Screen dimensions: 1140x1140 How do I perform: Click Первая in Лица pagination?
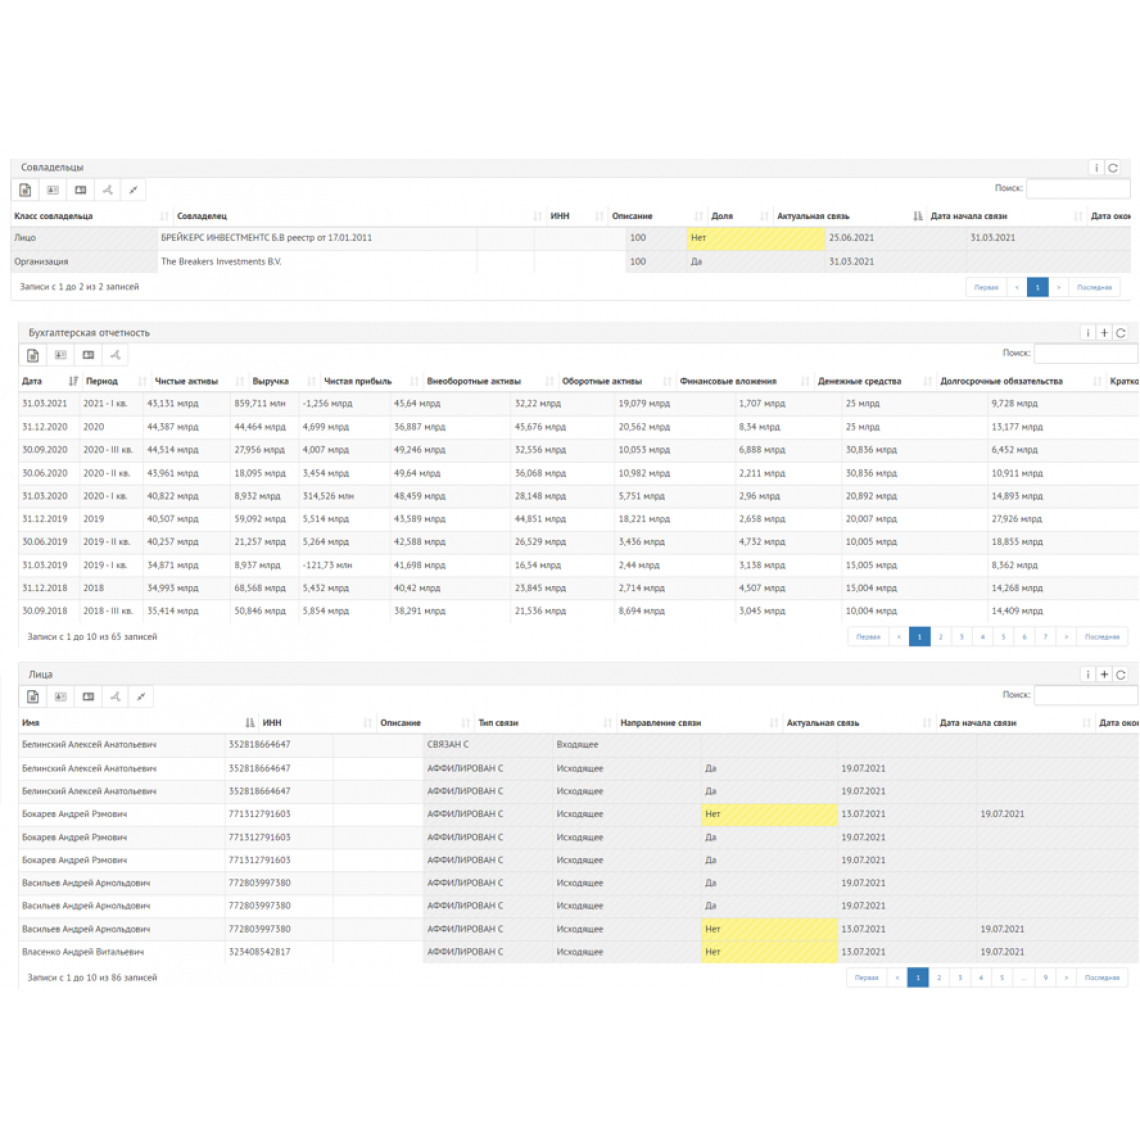(x=867, y=978)
